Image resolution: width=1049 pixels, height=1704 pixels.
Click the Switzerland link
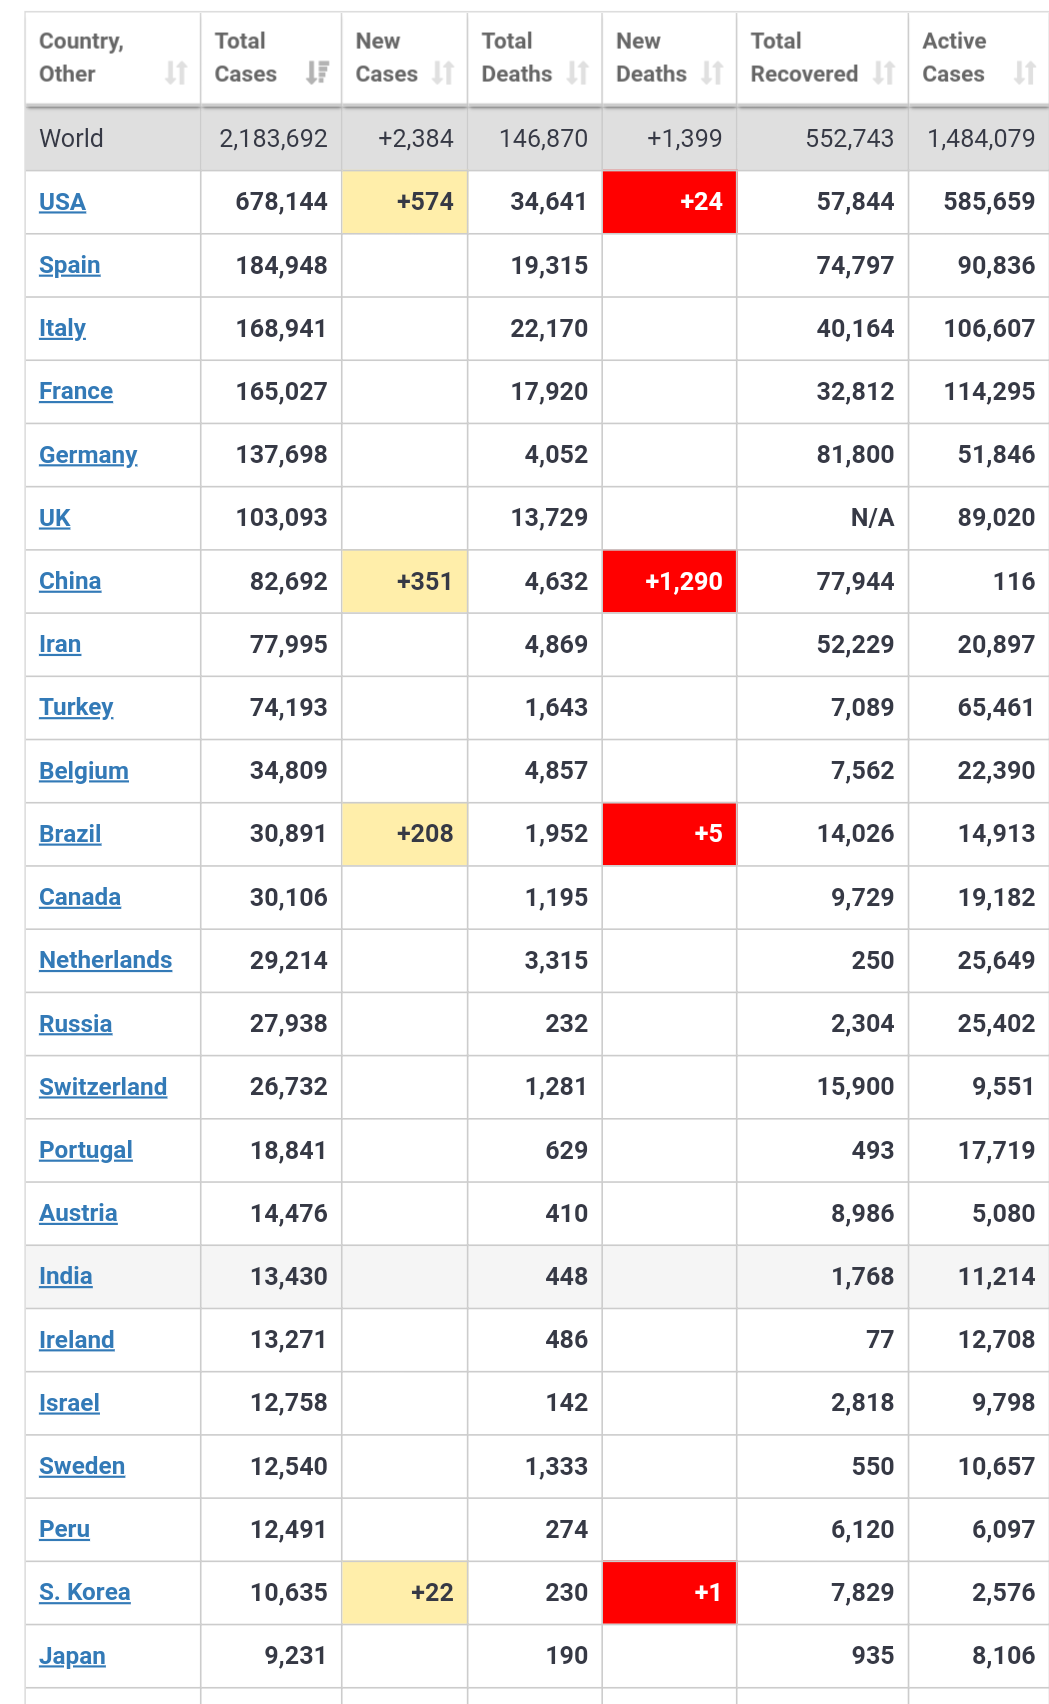pyautogui.click(x=103, y=1087)
